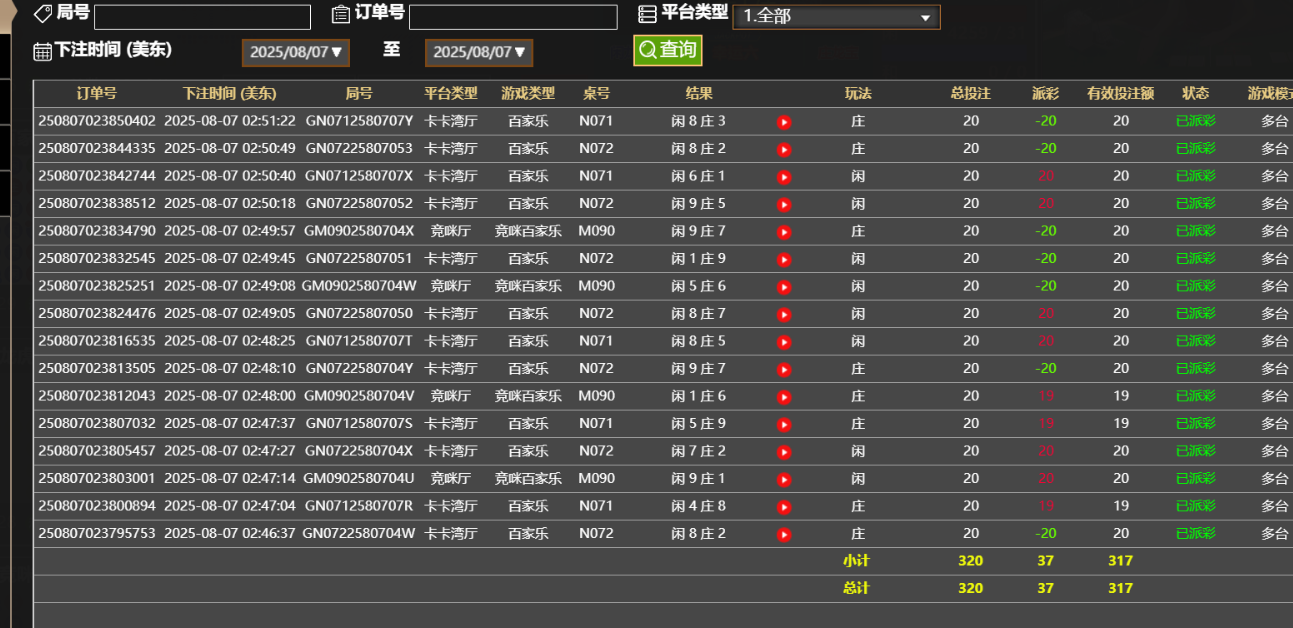This screenshot has height=628, width=1293.
Task: Click the red play icon on result 闲 8 庄 2
Action: click(784, 150)
